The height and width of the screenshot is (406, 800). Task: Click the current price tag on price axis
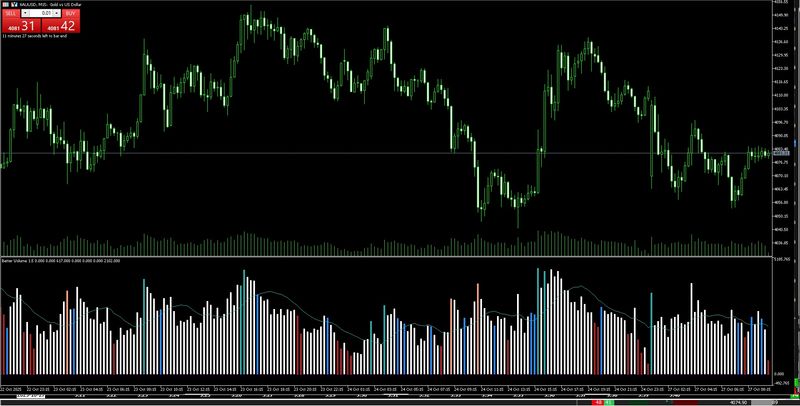pyautogui.click(x=781, y=152)
